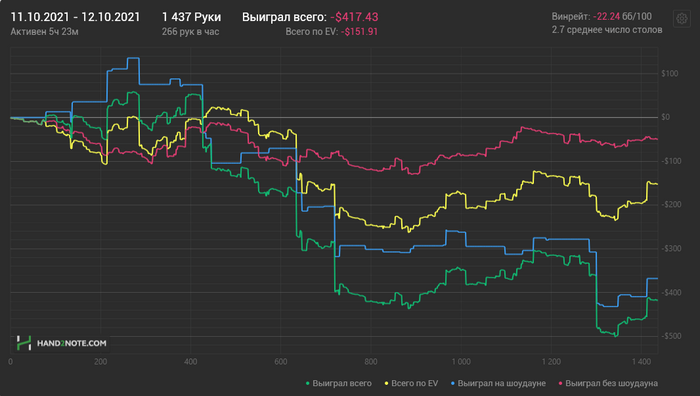This screenshot has height=396, width=700.
Task: Click the -$500 y-axis label
Action: 670,336
